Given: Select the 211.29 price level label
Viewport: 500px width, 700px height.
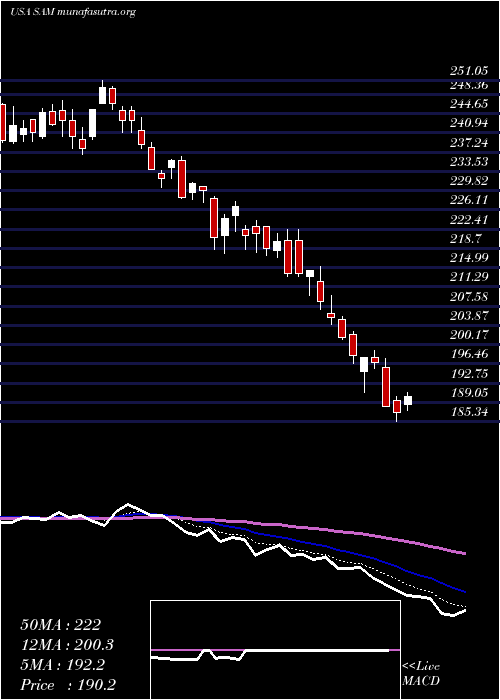Looking at the screenshot, I should click(468, 277).
